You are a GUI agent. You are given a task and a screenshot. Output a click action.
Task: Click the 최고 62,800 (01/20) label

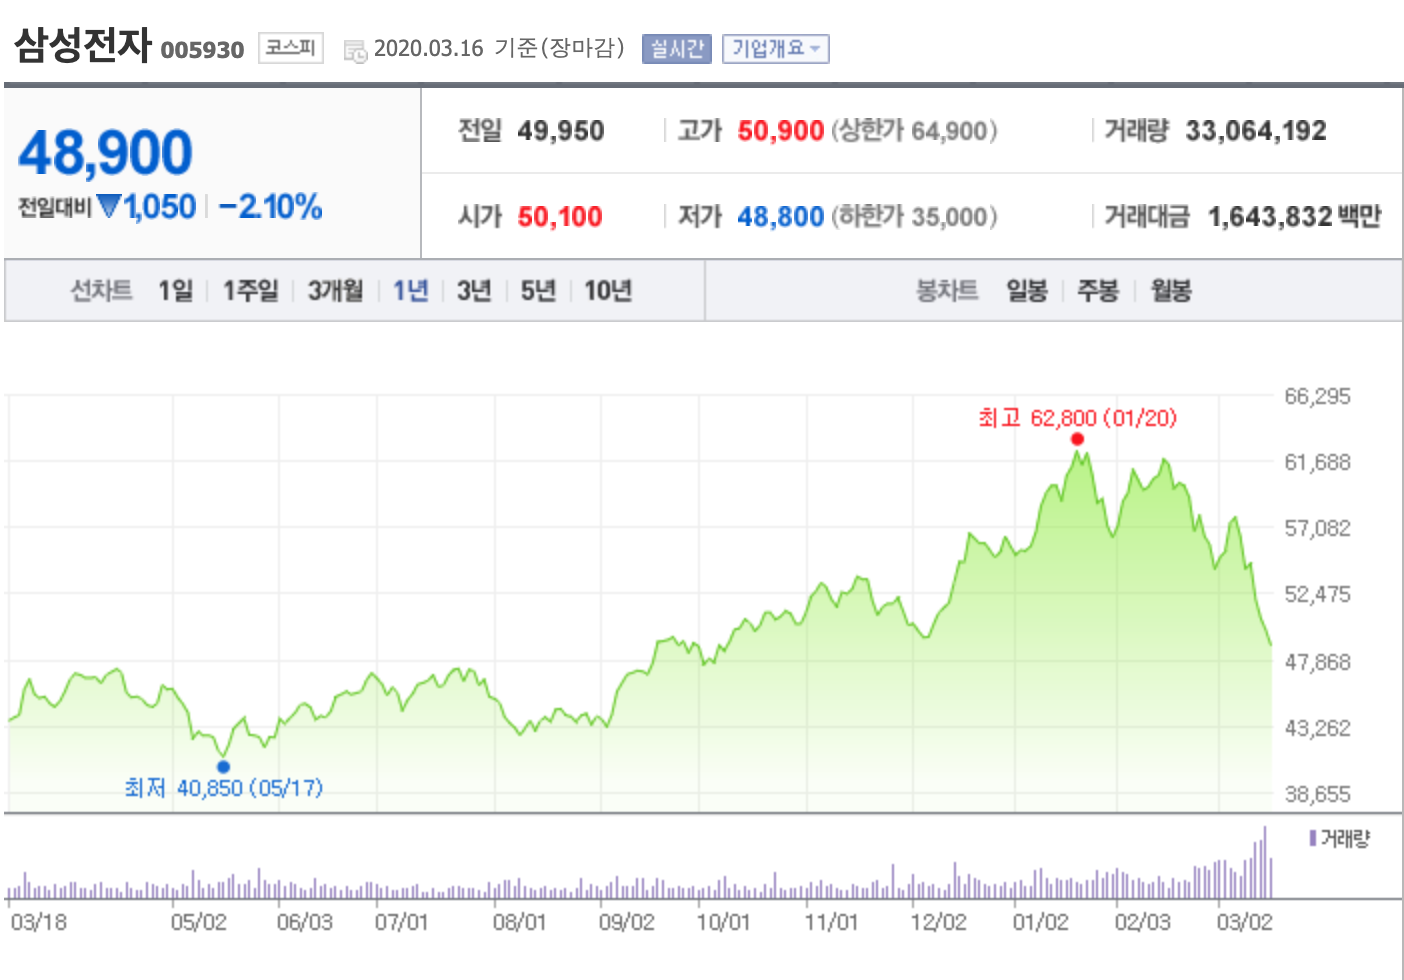click(x=1077, y=418)
